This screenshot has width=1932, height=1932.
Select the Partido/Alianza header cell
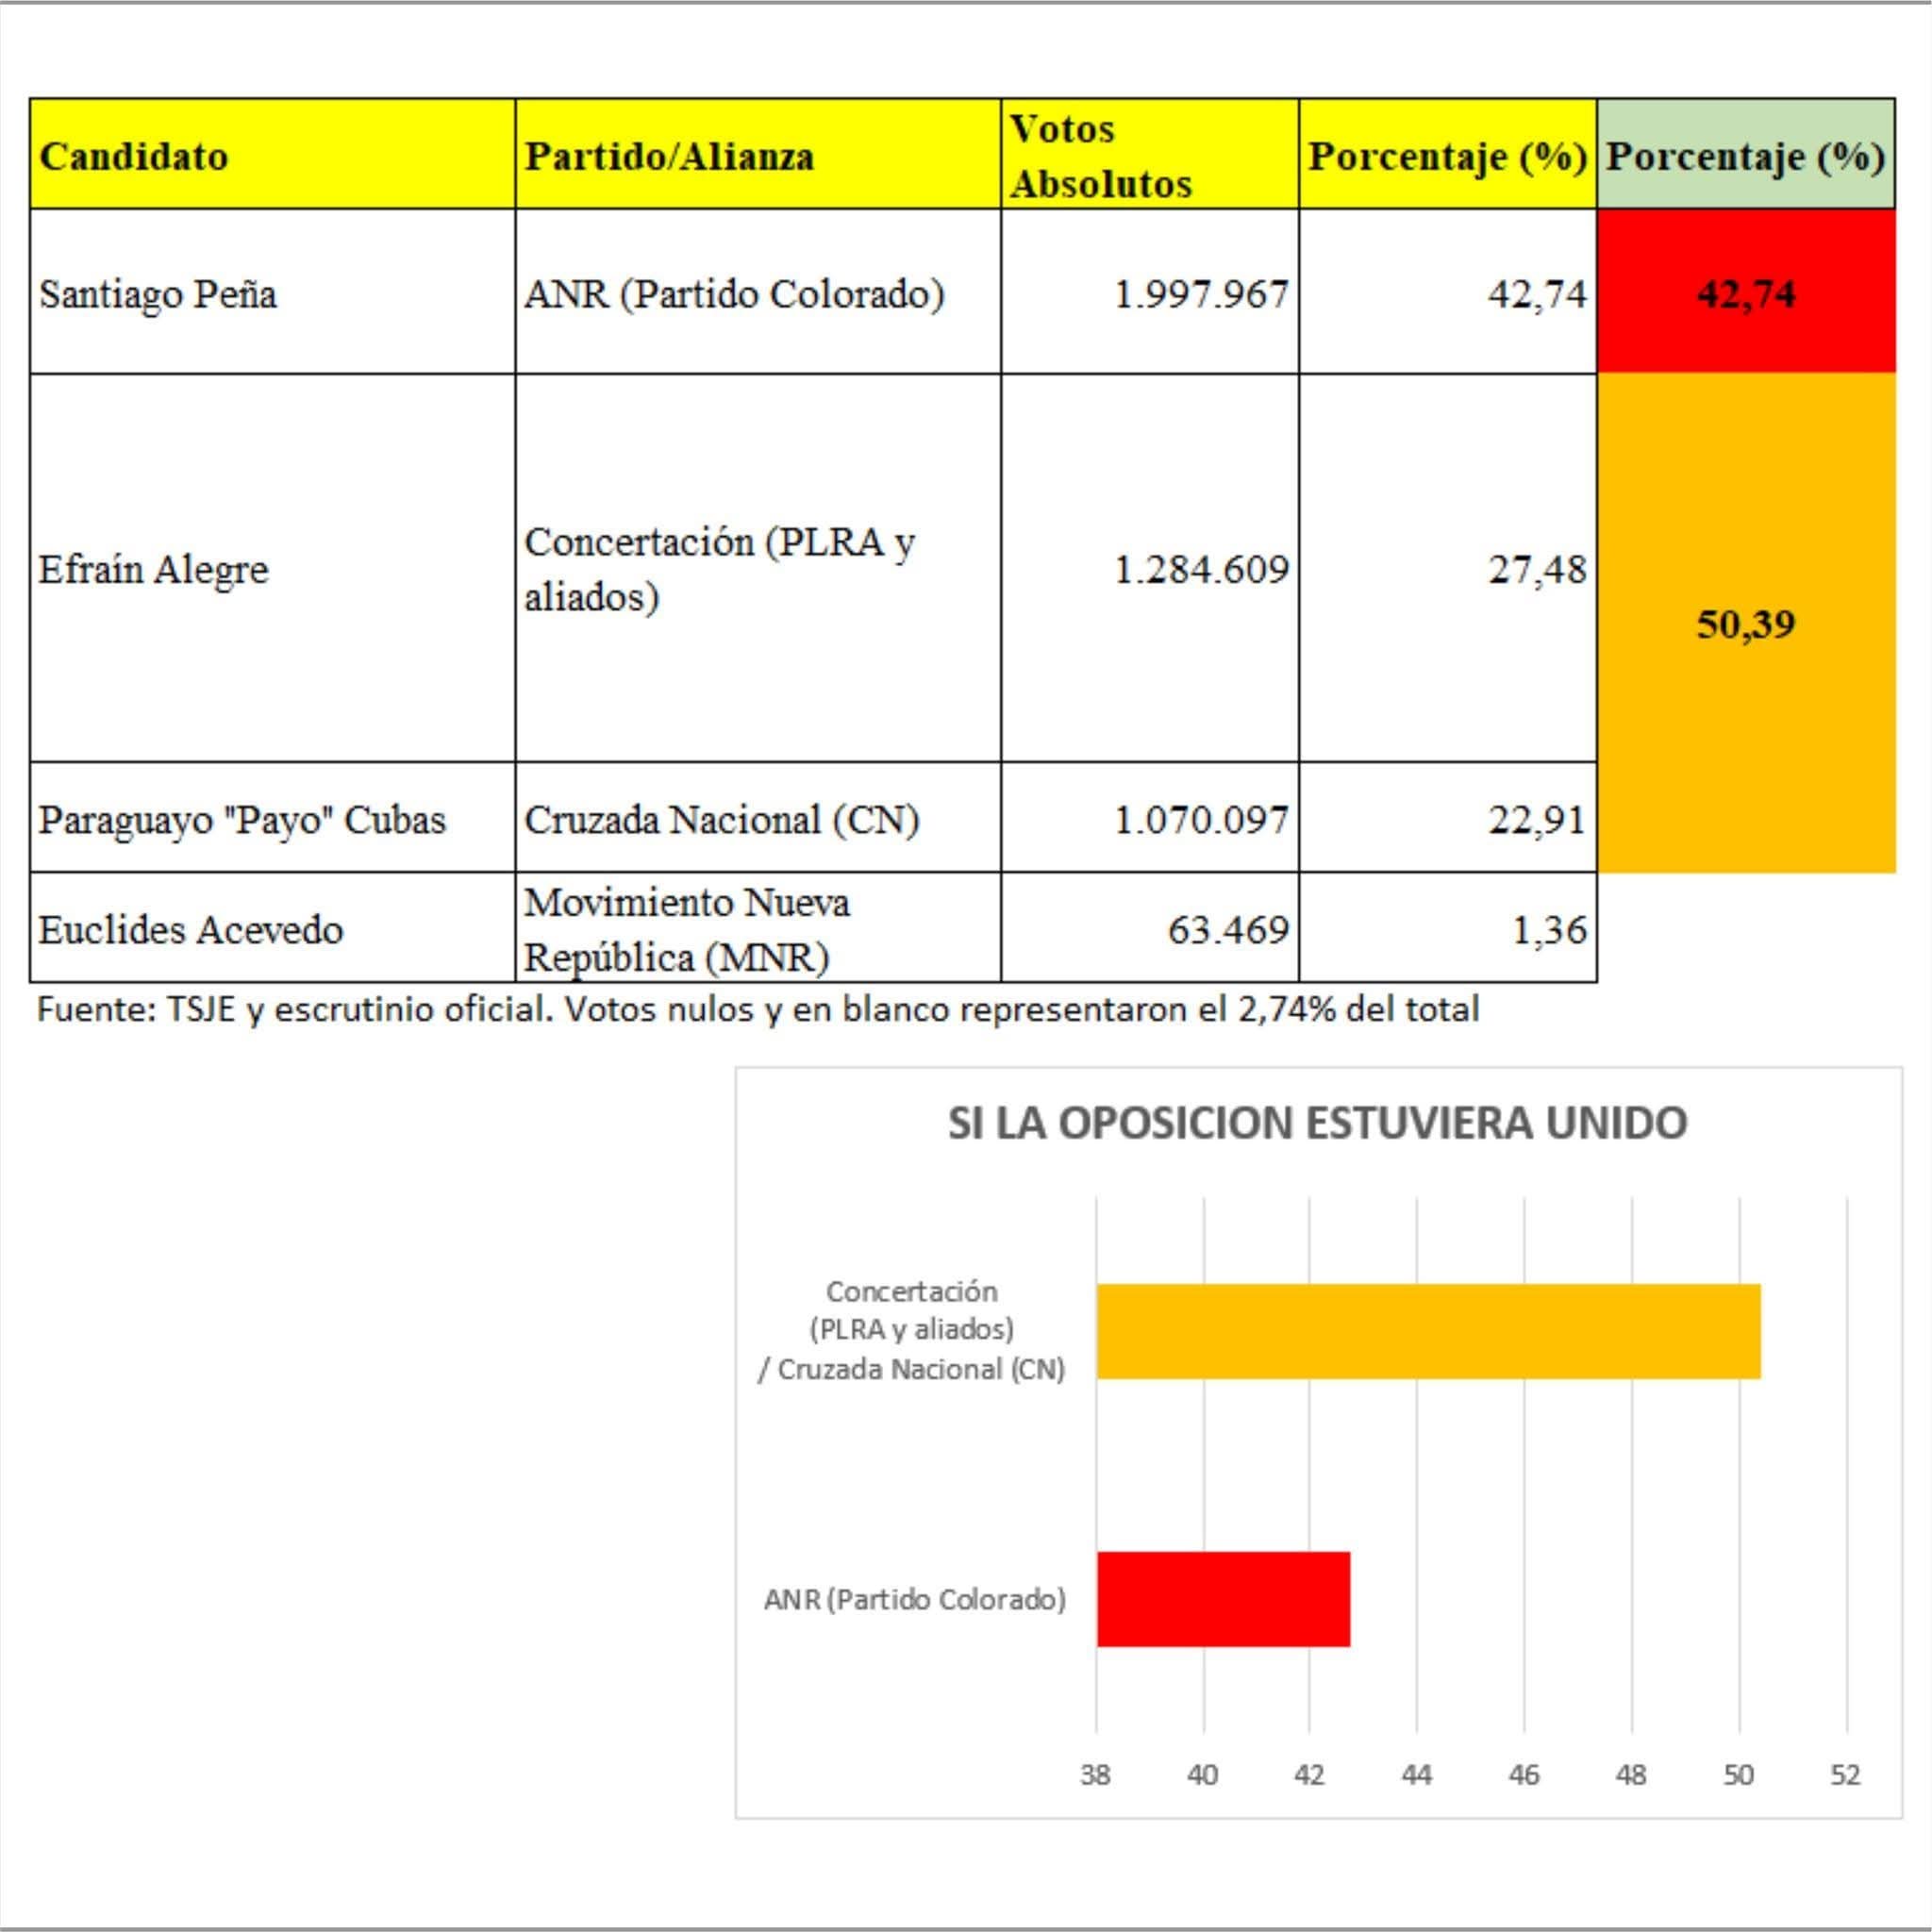coord(757,155)
